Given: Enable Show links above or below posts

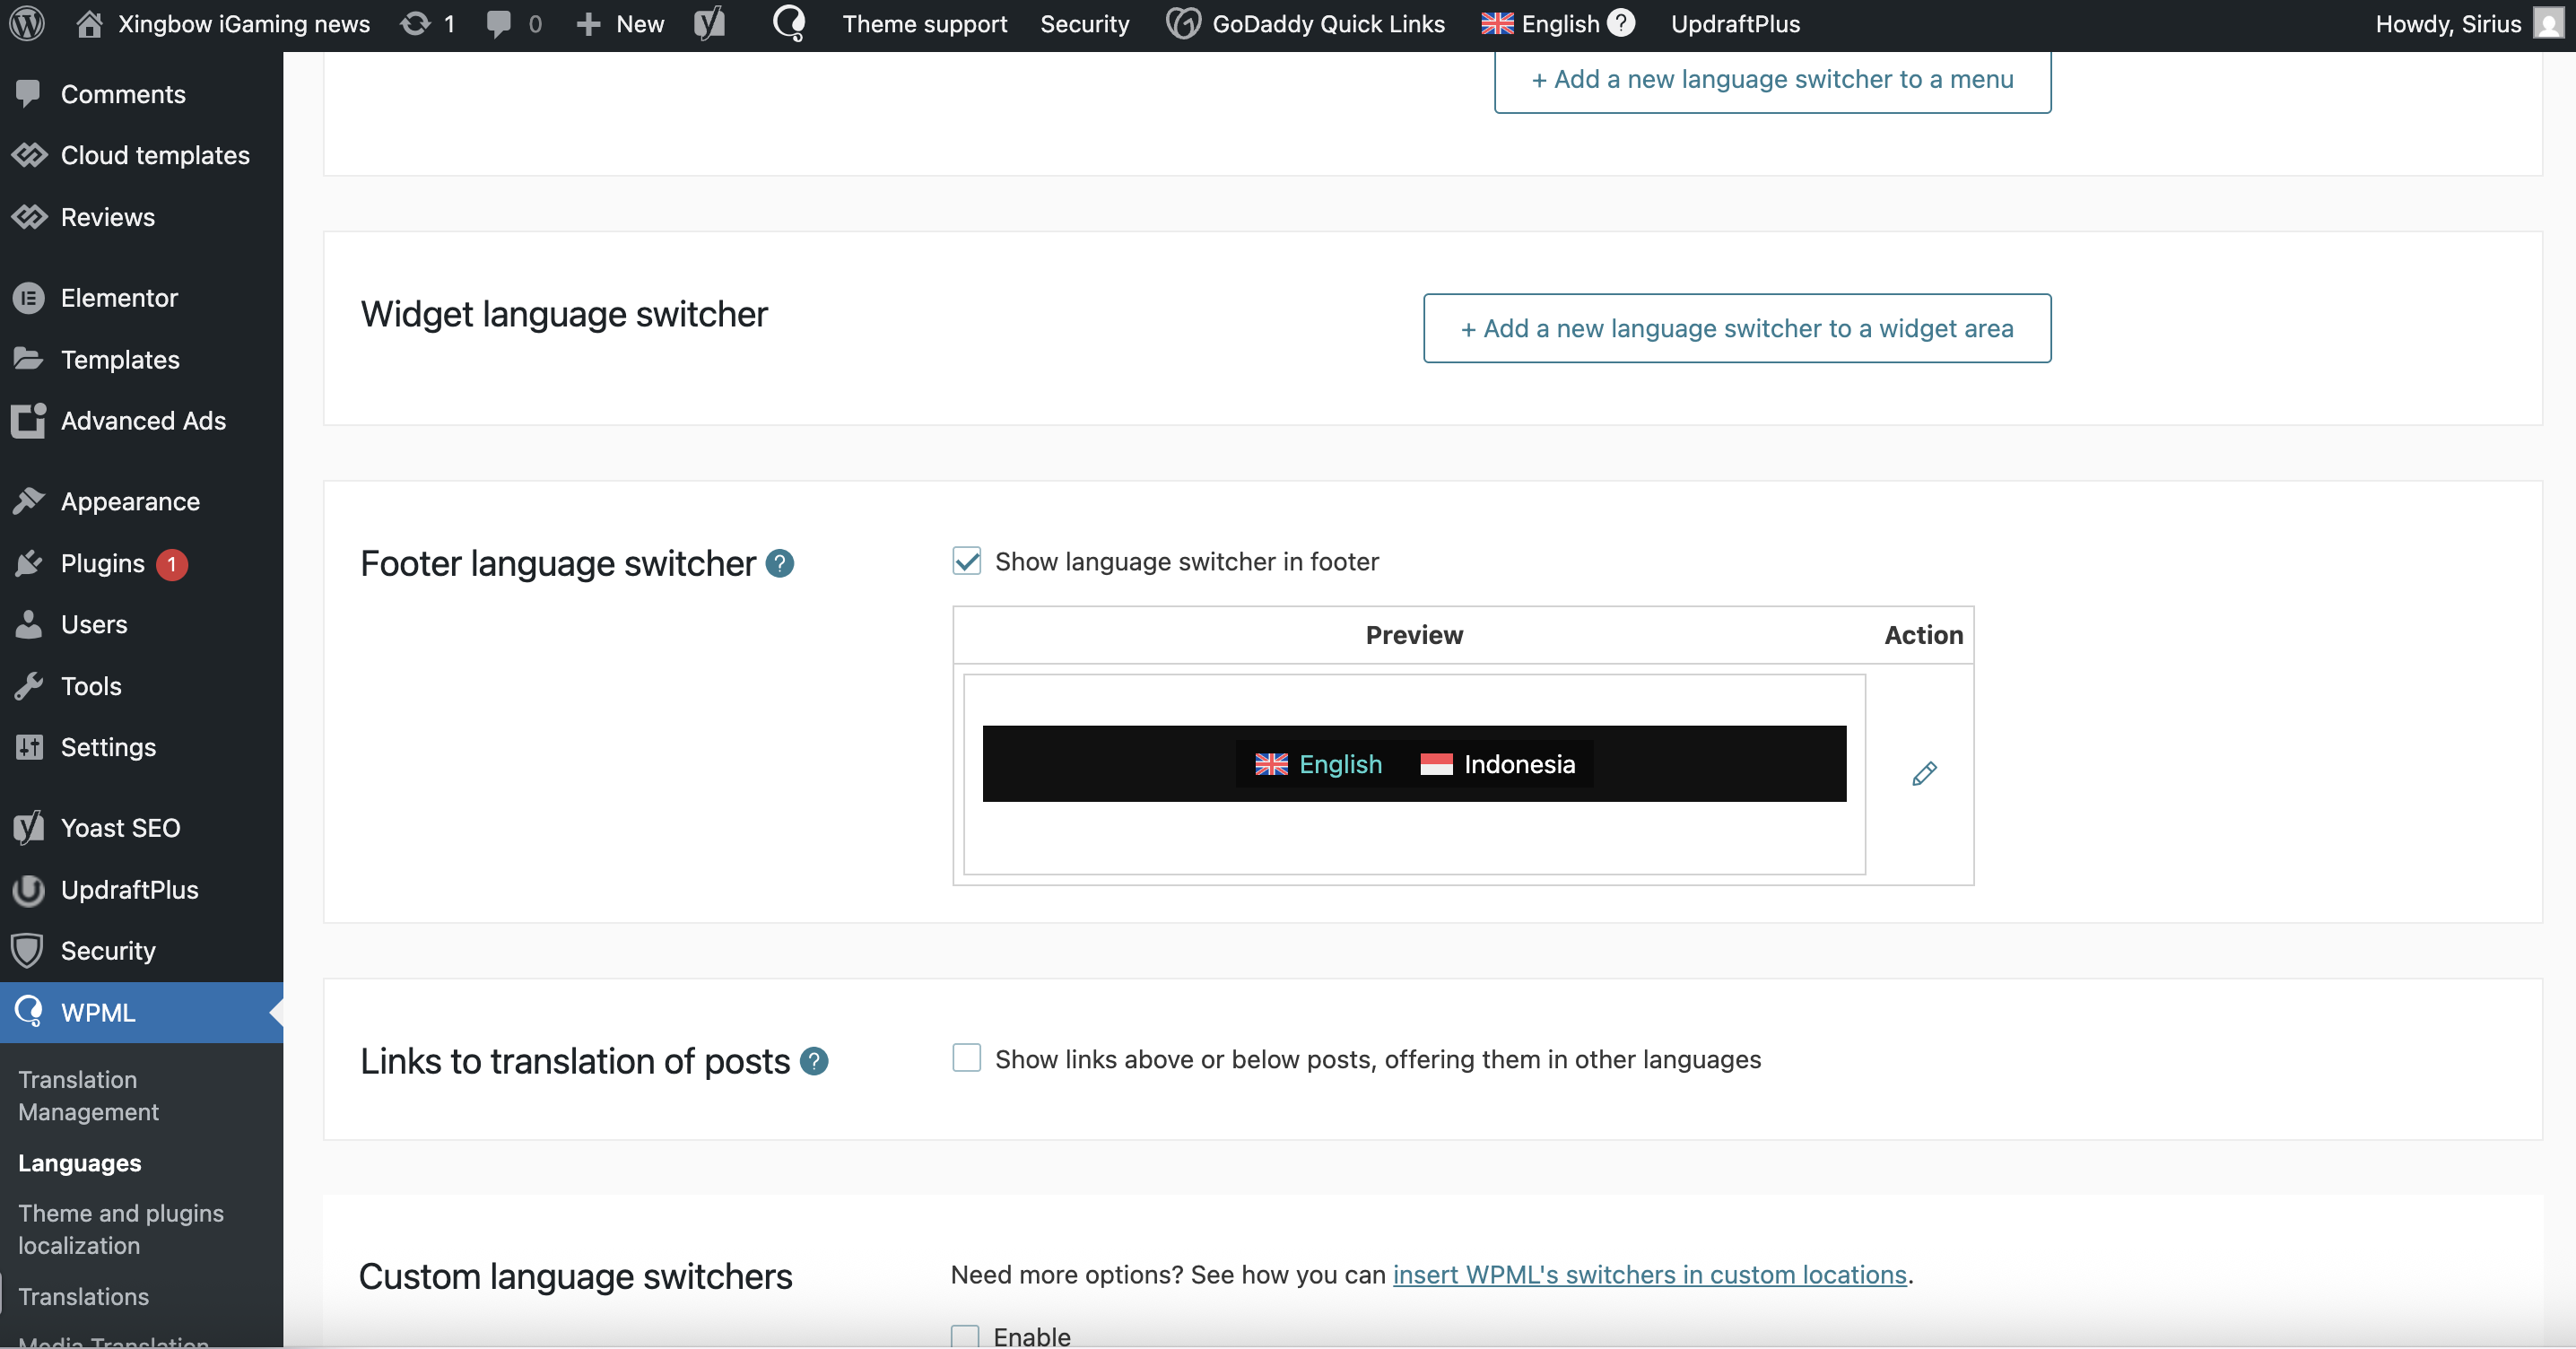Looking at the screenshot, I should [x=966, y=1059].
